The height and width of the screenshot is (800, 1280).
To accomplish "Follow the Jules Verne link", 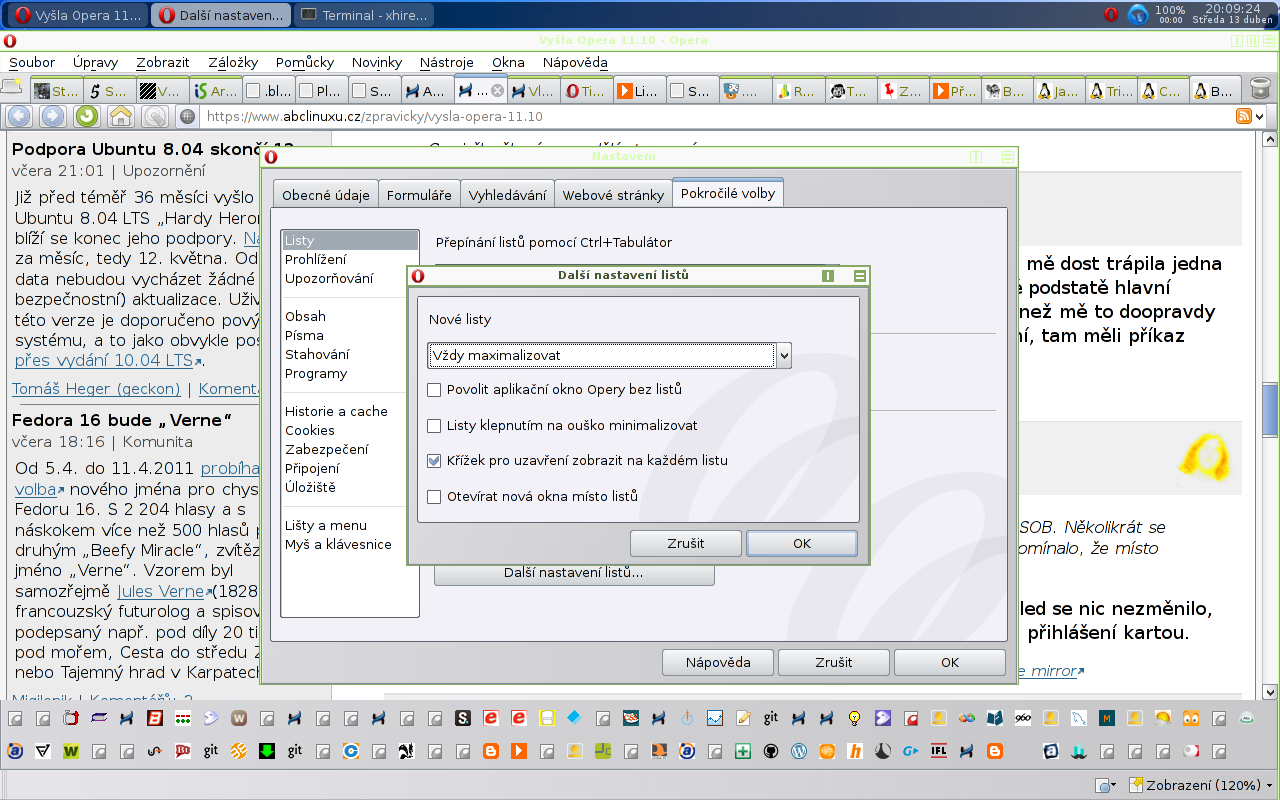I will coord(161,591).
